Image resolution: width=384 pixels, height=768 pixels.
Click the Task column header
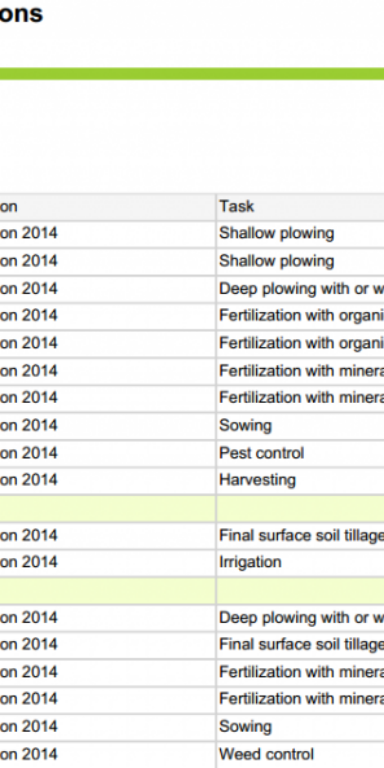[300, 206]
